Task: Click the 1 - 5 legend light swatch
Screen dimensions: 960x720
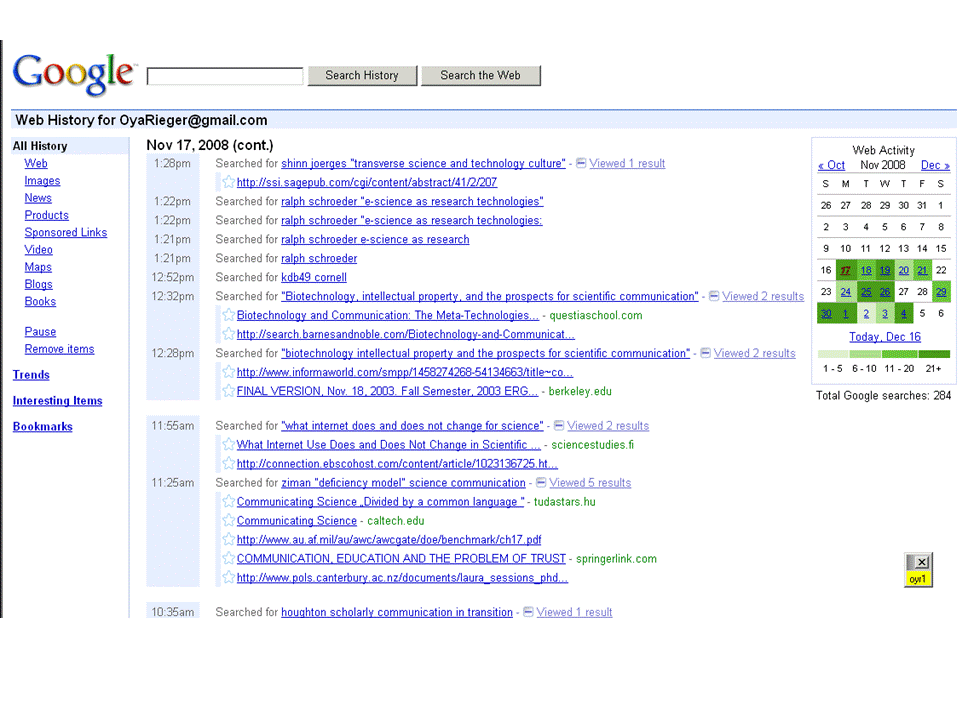Action: coord(833,354)
